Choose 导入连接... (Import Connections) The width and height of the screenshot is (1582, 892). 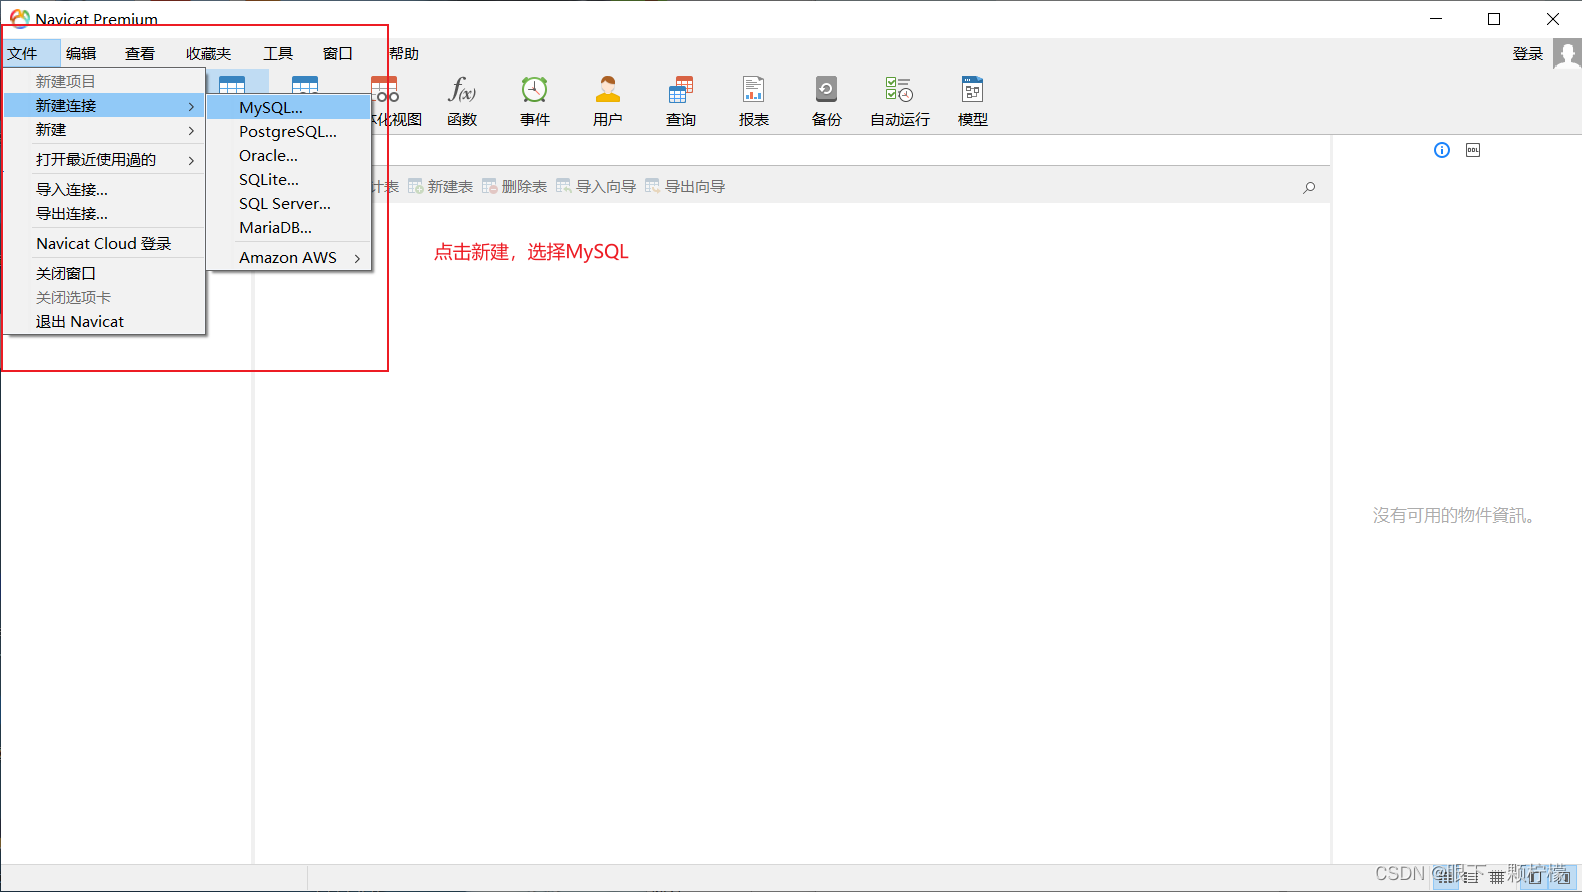[x=105, y=189]
